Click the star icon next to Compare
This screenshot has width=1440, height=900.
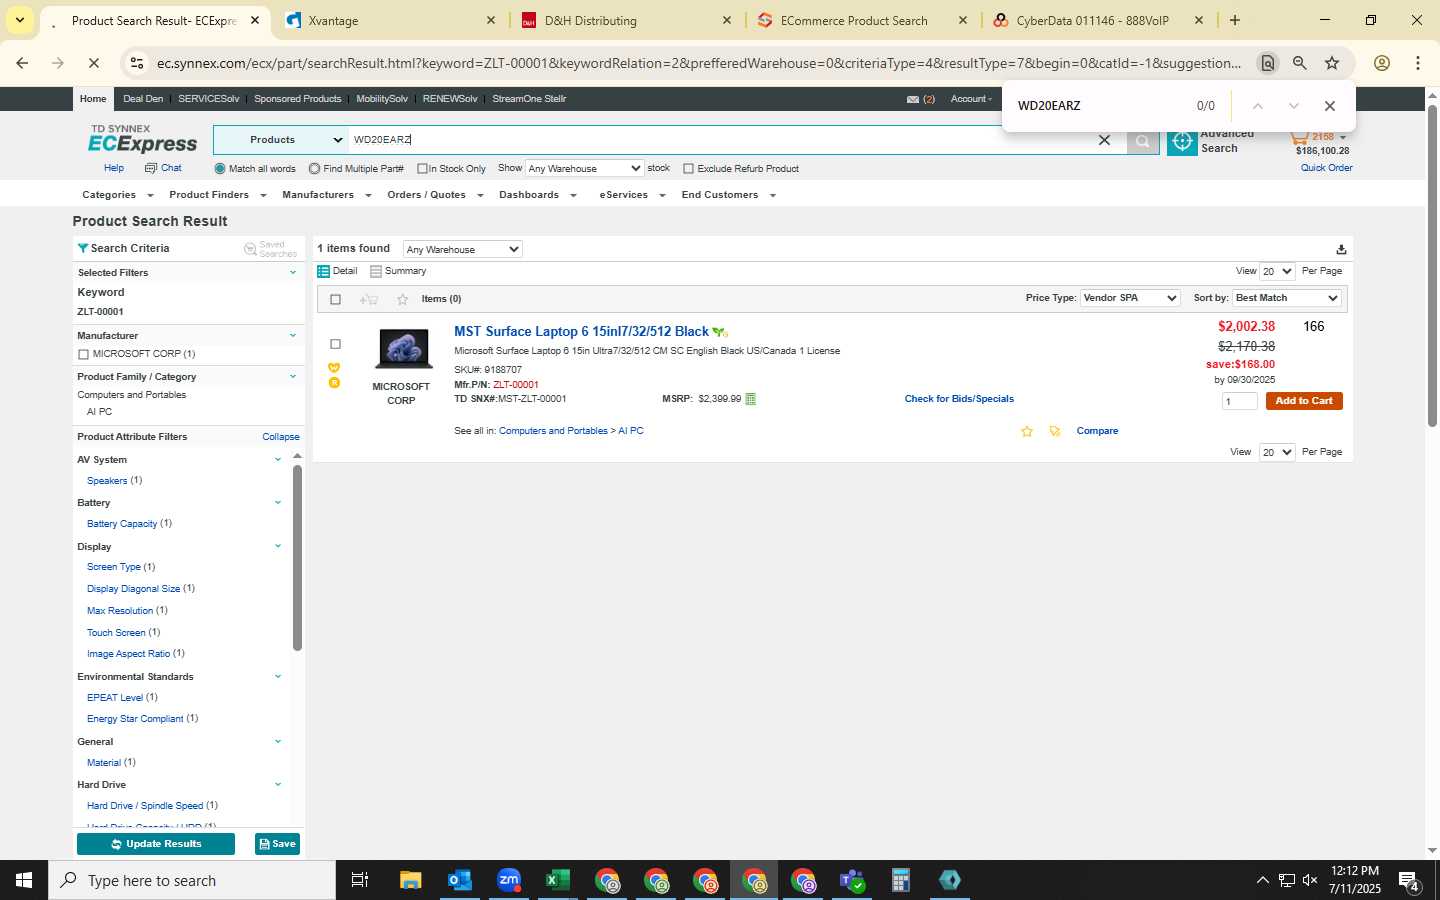[x=1026, y=431]
